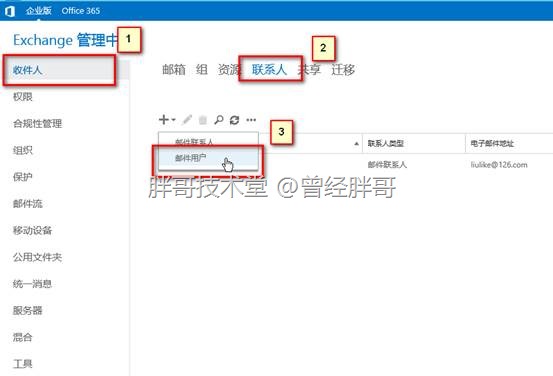553x376 pixels.
Task: Open the add new (+) menu
Action: (164, 120)
